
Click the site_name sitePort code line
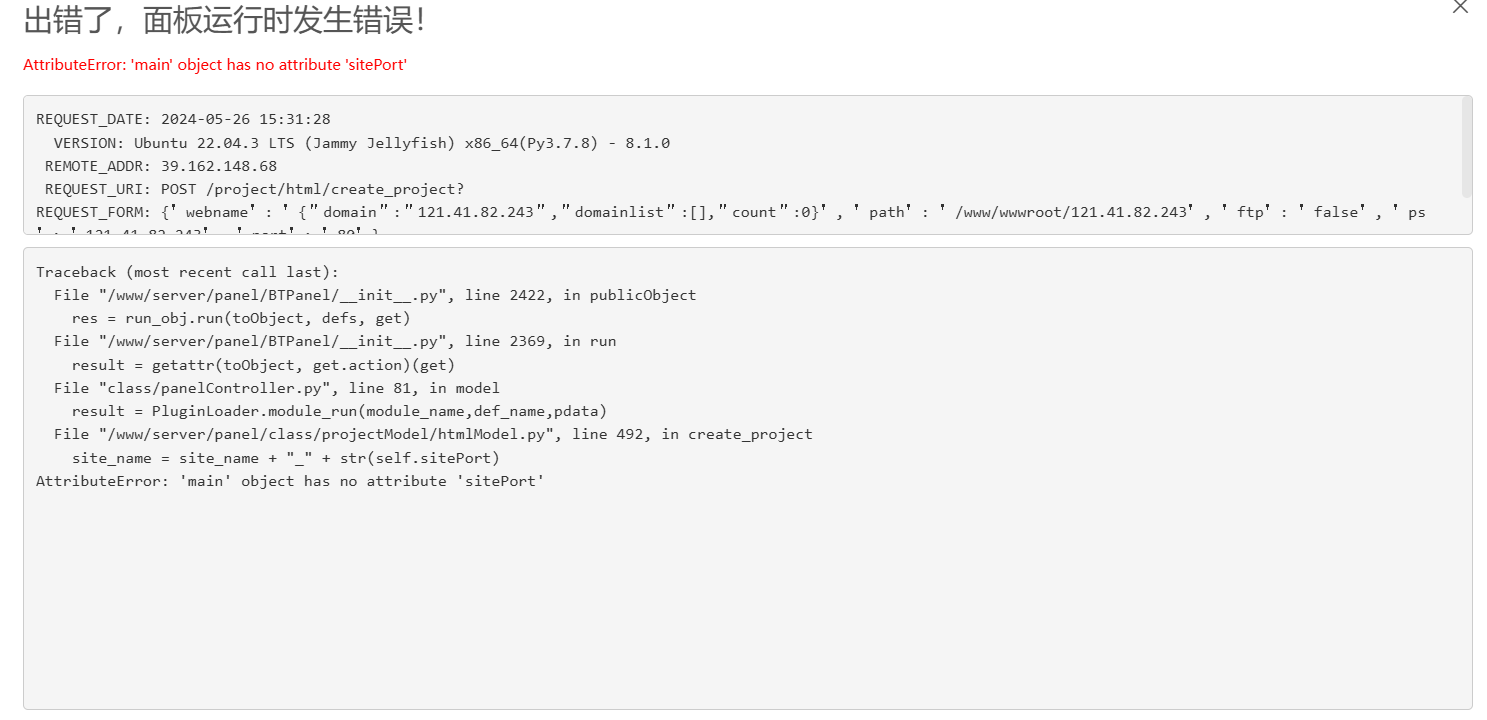click(286, 458)
